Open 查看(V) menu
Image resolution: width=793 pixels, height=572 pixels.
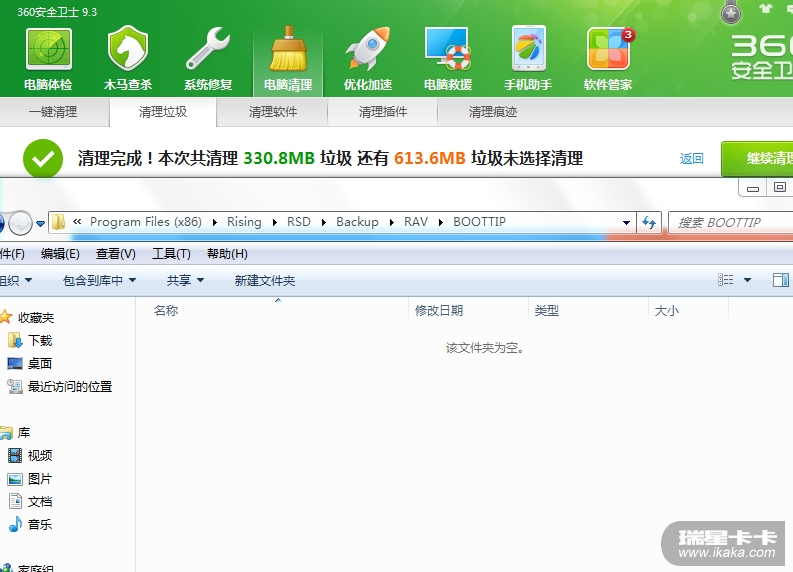click(x=116, y=254)
